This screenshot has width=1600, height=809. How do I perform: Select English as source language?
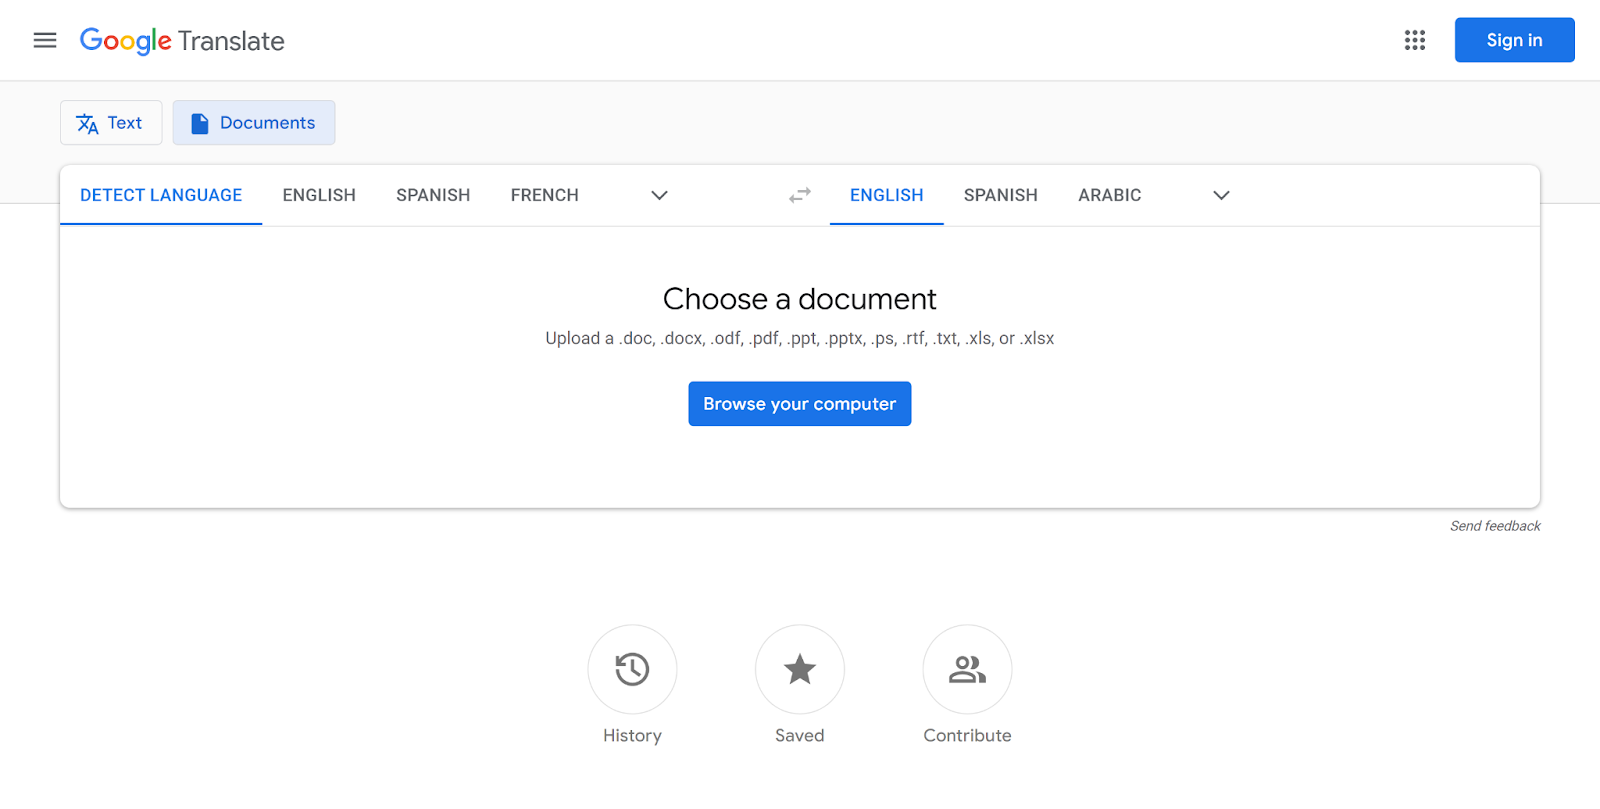point(319,195)
